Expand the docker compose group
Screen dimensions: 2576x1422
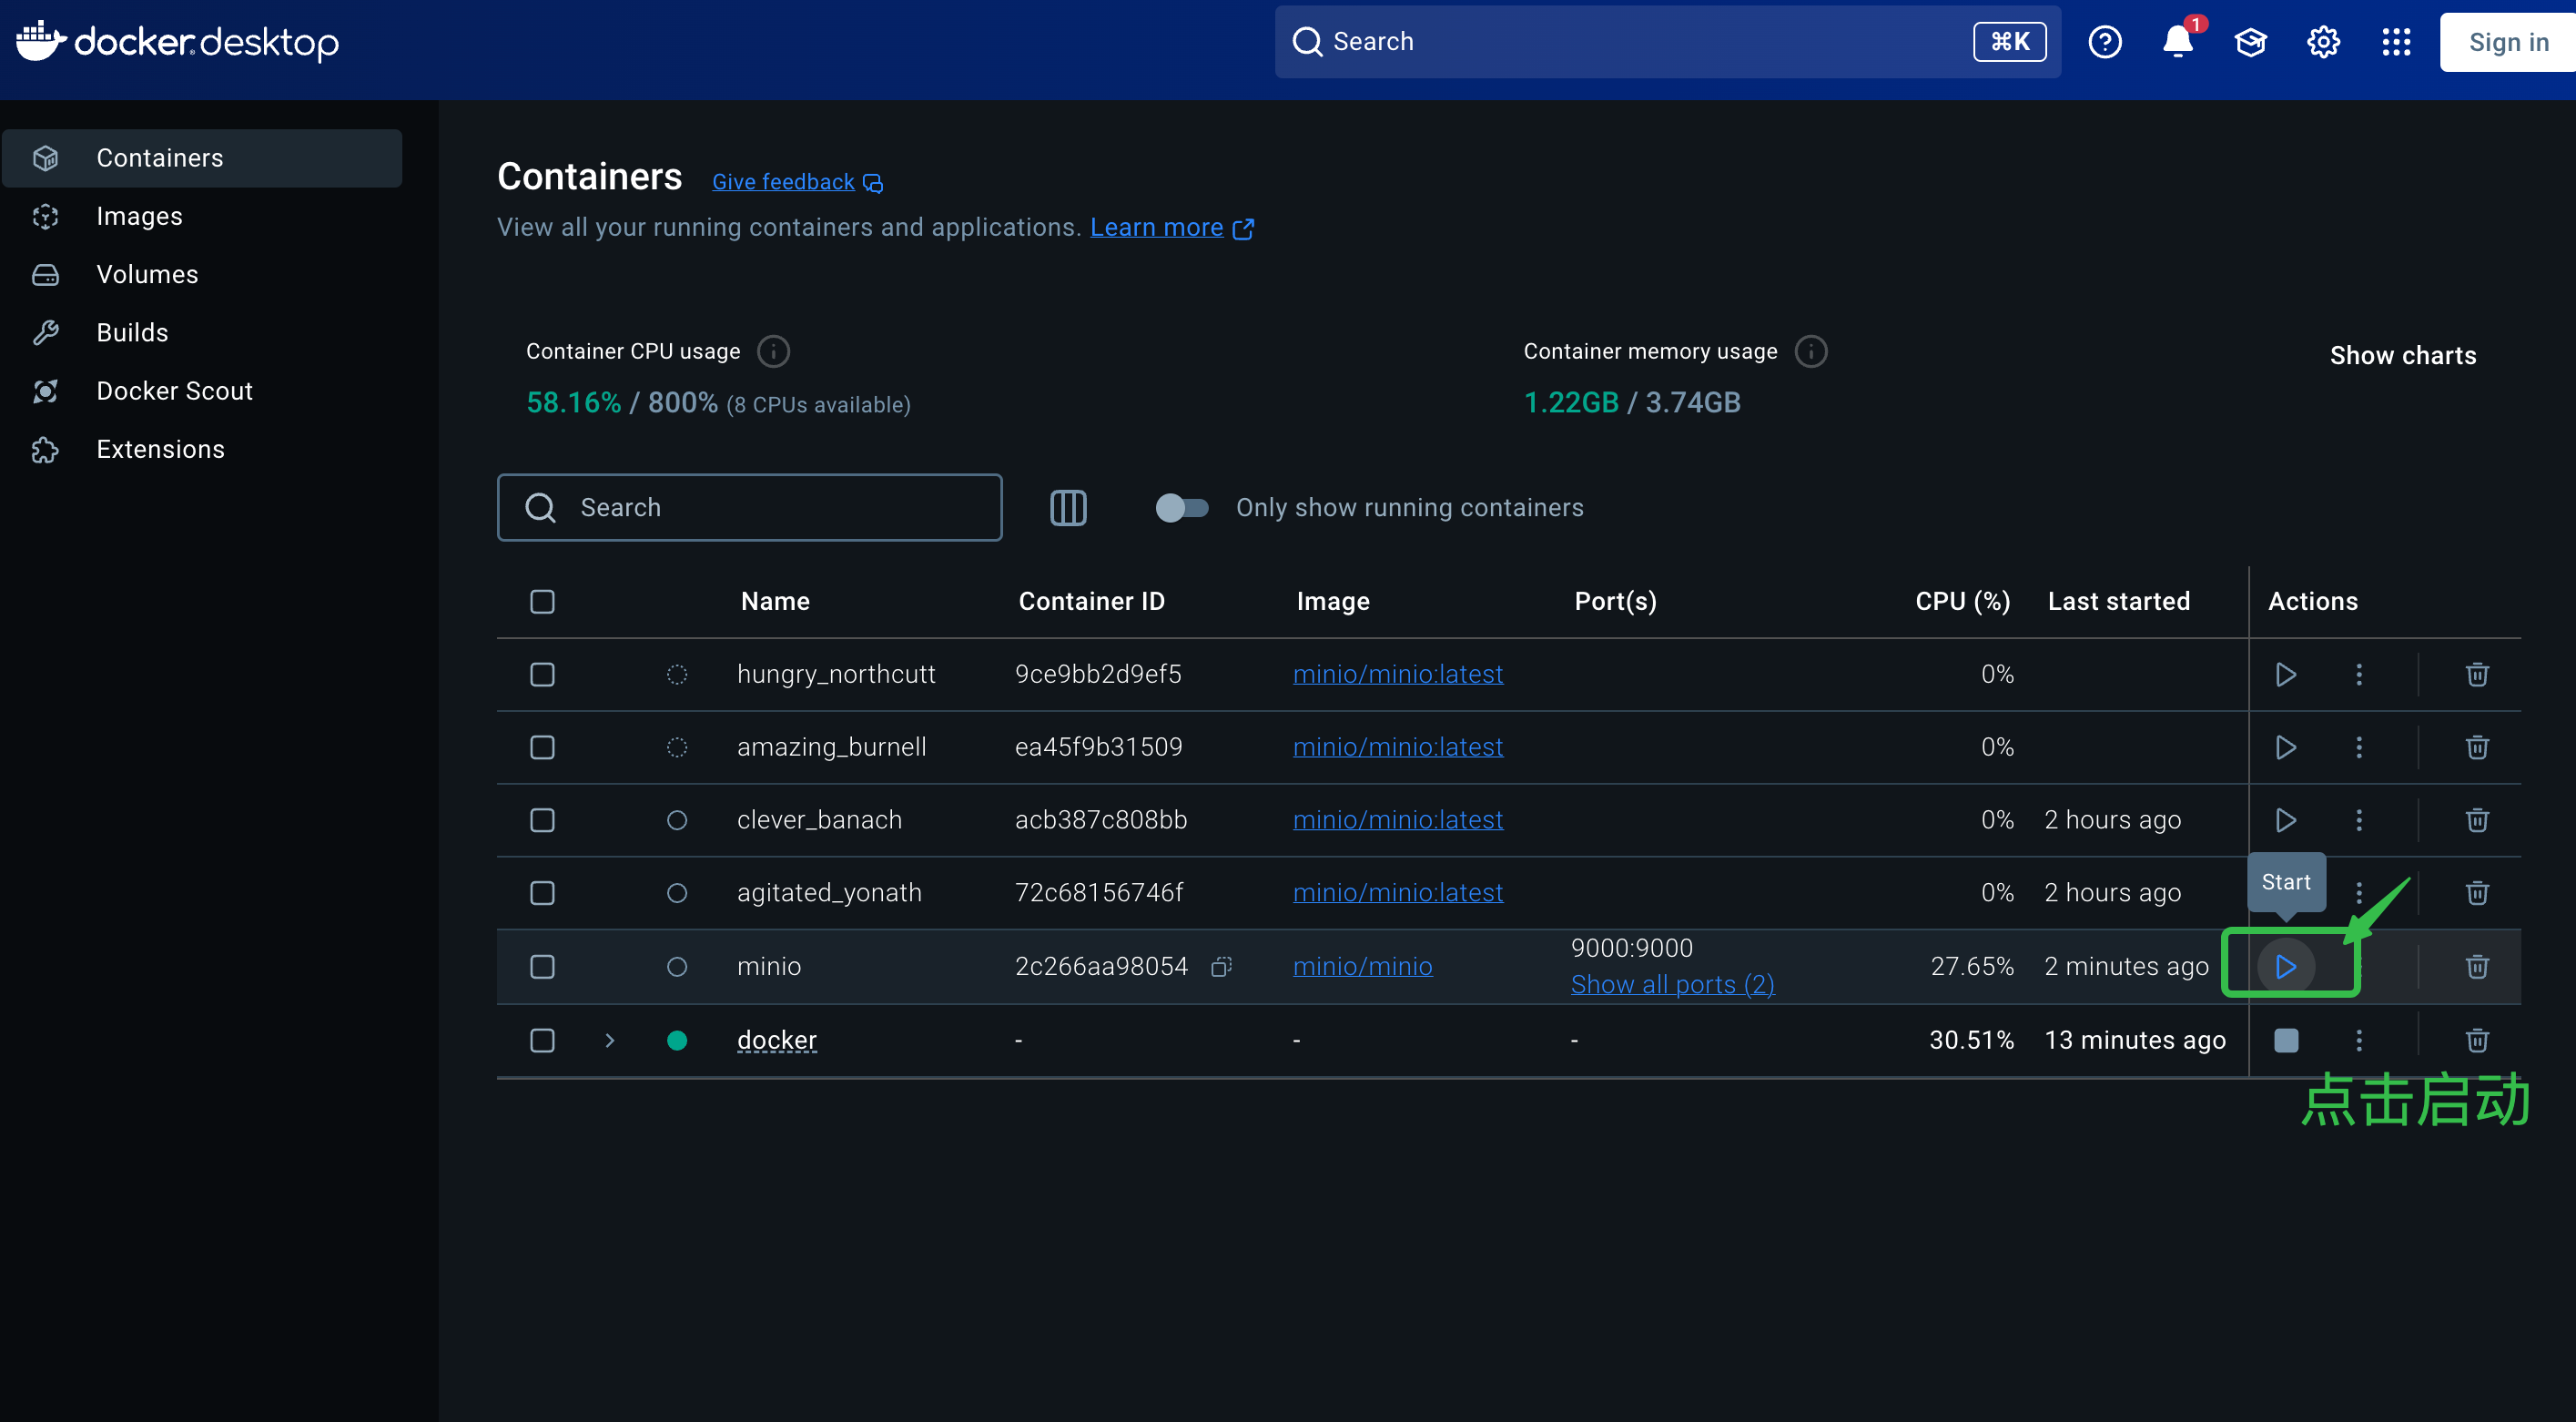[x=610, y=1040]
